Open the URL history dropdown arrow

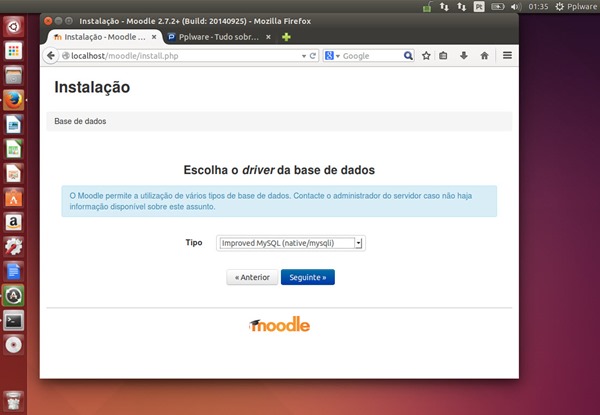click(303, 56)
